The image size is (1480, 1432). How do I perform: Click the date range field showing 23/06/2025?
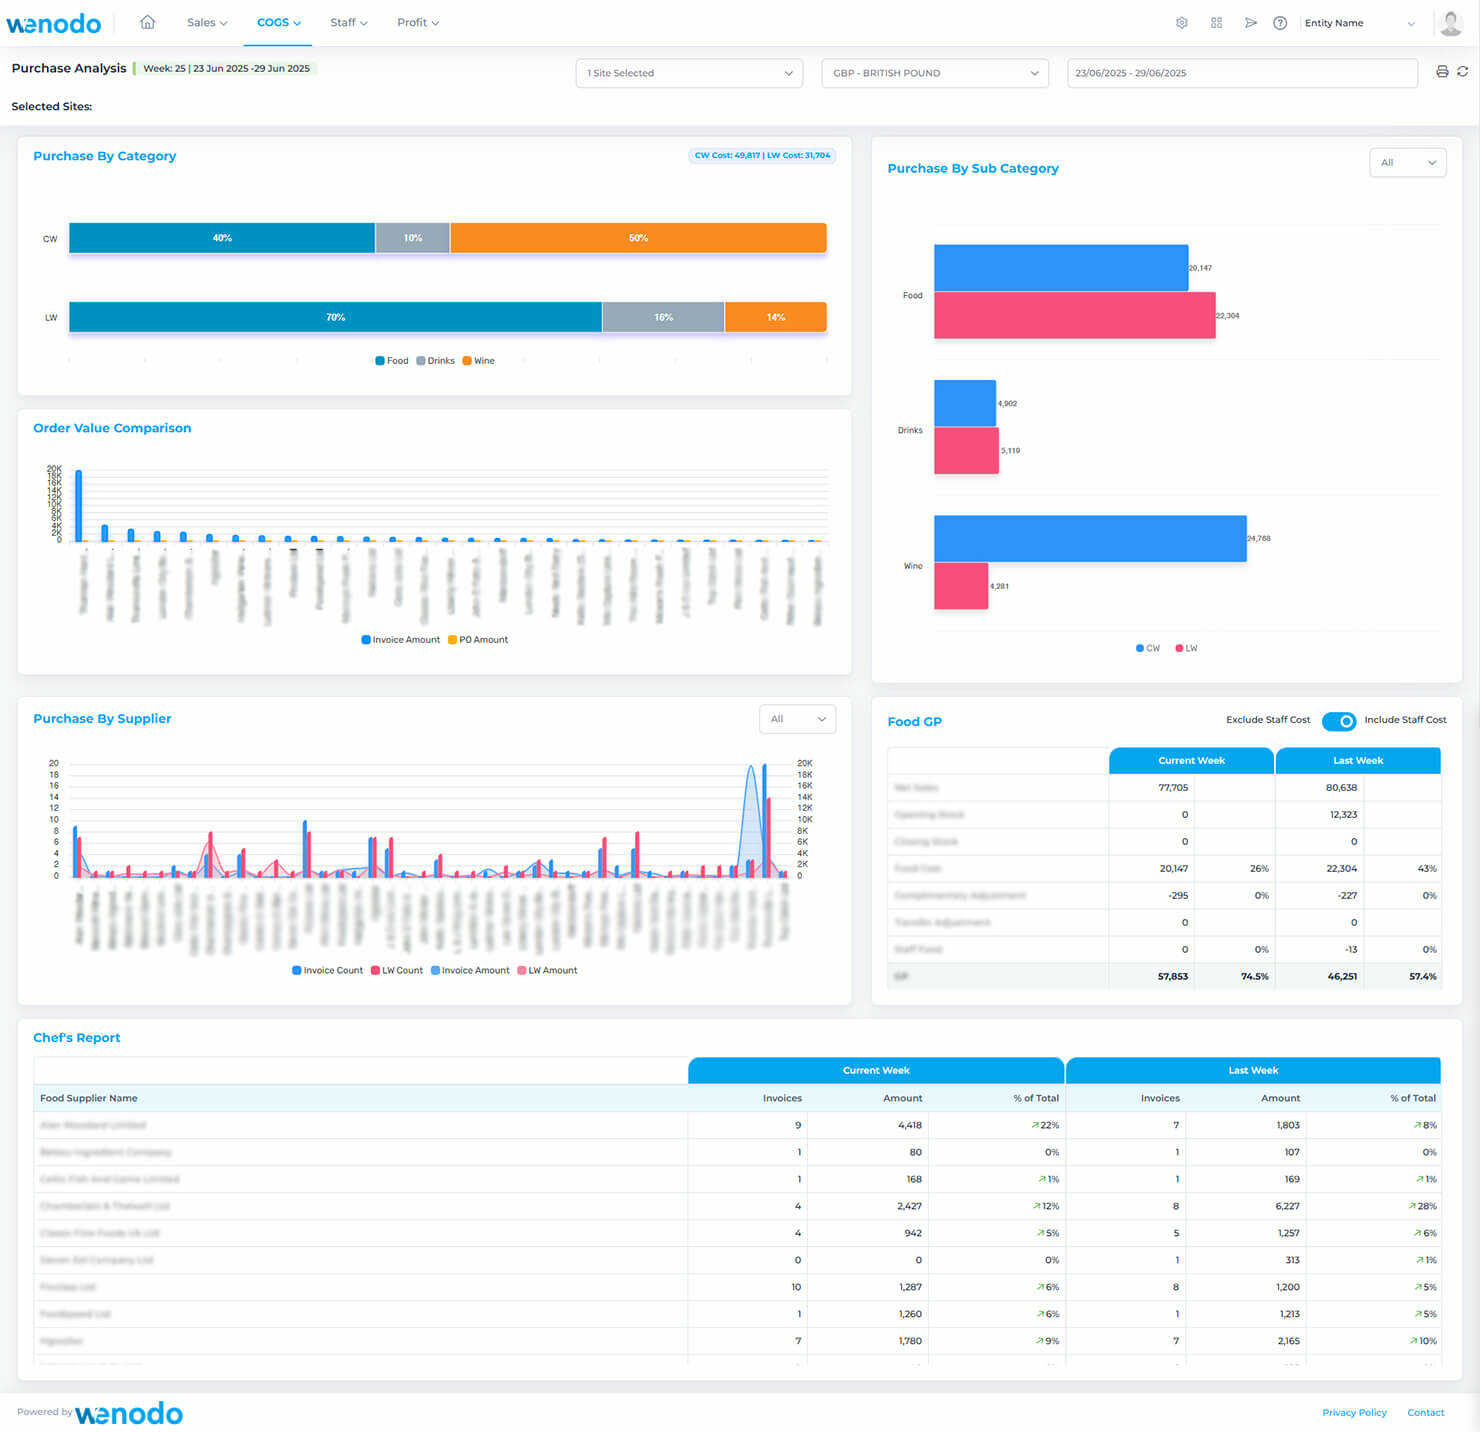1241,72
